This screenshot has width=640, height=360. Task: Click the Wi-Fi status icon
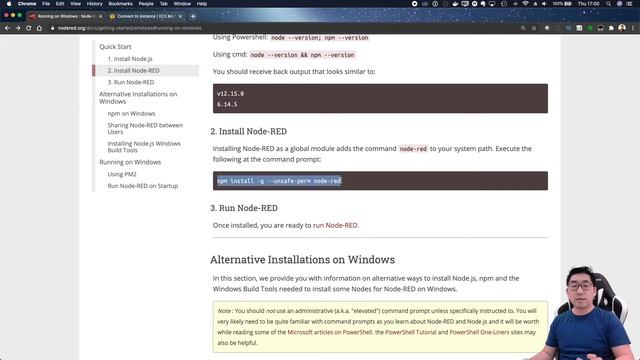[525, 4]
